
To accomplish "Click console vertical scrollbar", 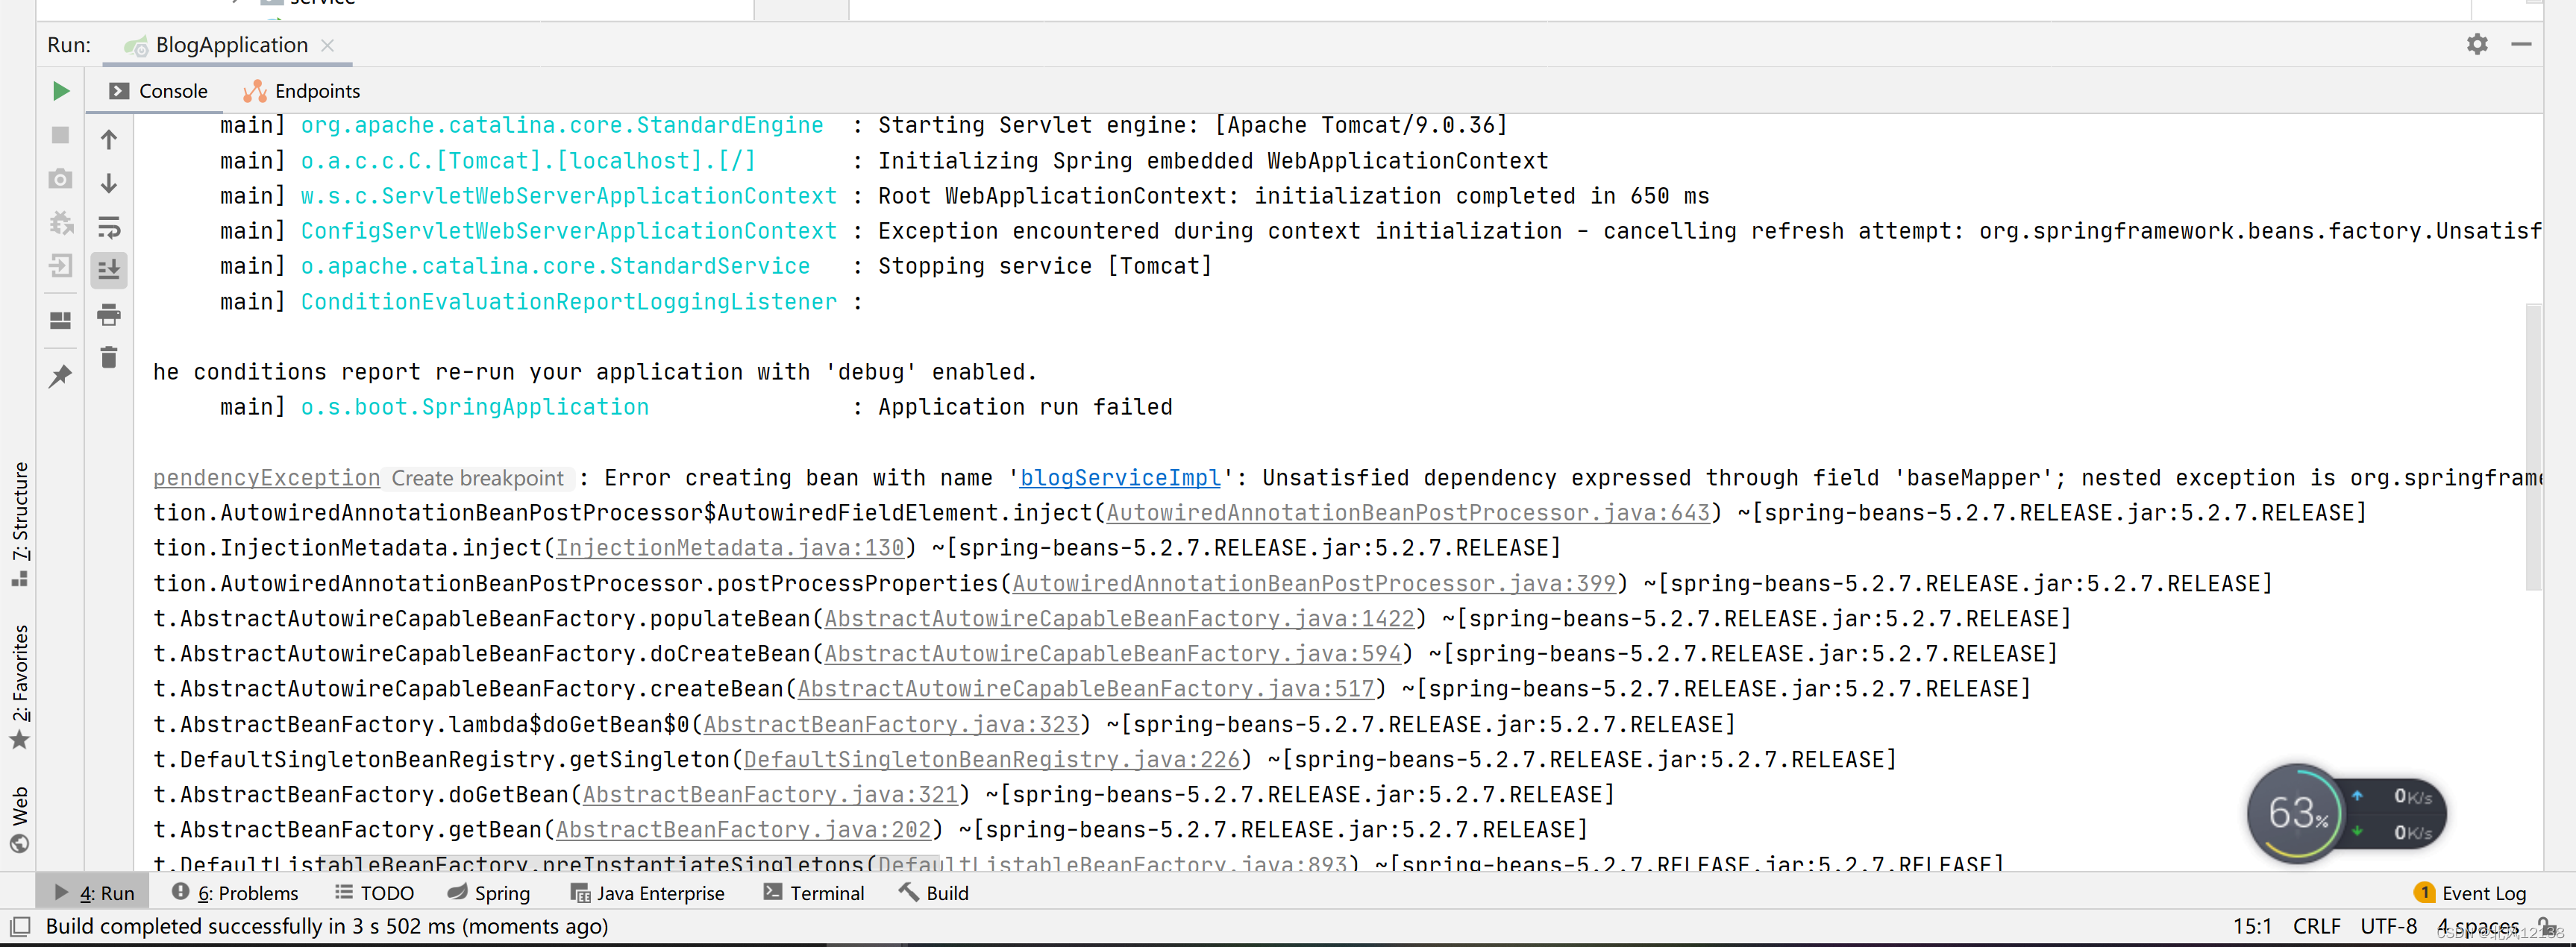I will tap(2533, 447).
